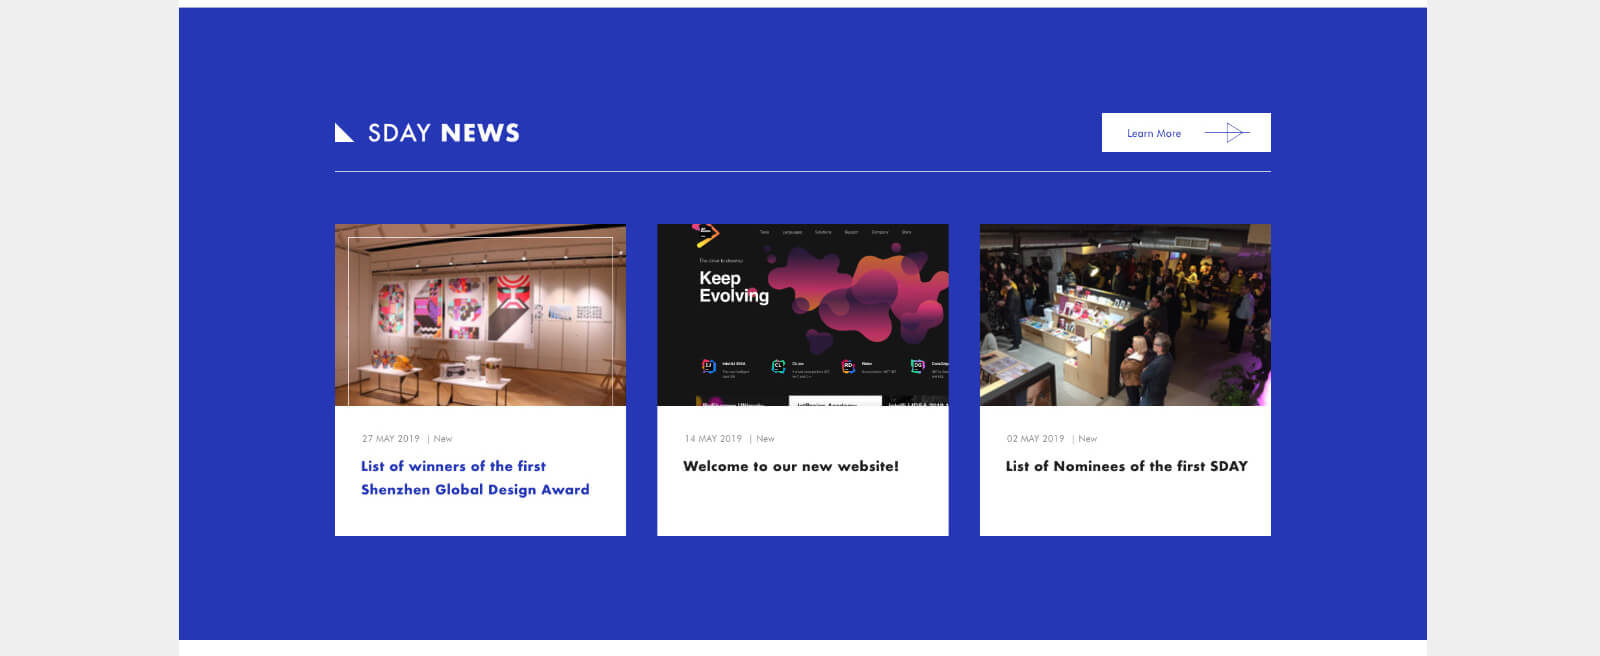Screen dimensions: 1600x656
Task: Click the IJ icon in the Keep Evolving thumbnail
Action: pos(708,366)
